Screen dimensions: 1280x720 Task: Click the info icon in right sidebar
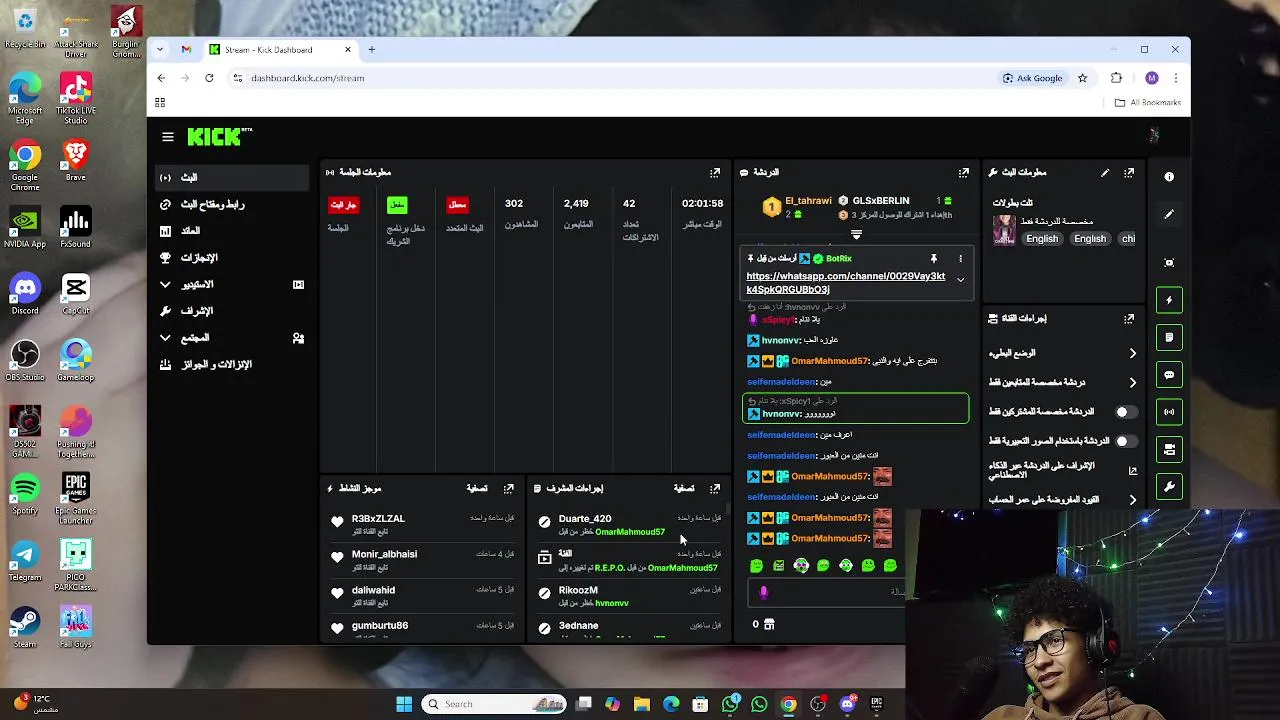[x=1169, y=177]
